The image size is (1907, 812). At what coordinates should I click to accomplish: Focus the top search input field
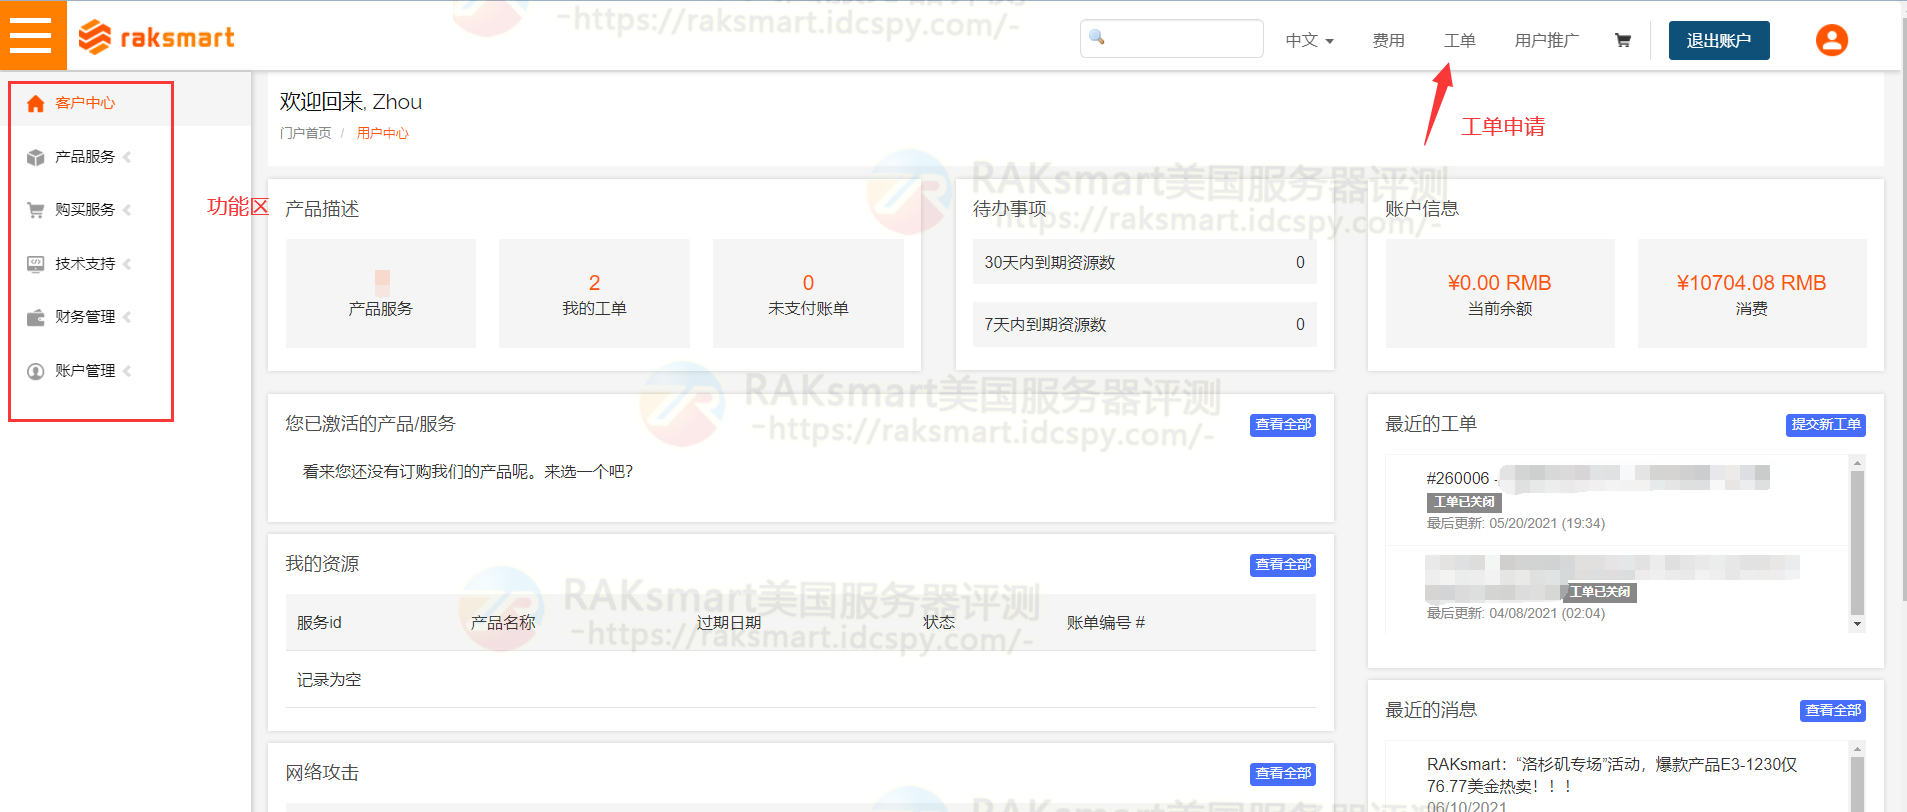1171,38
